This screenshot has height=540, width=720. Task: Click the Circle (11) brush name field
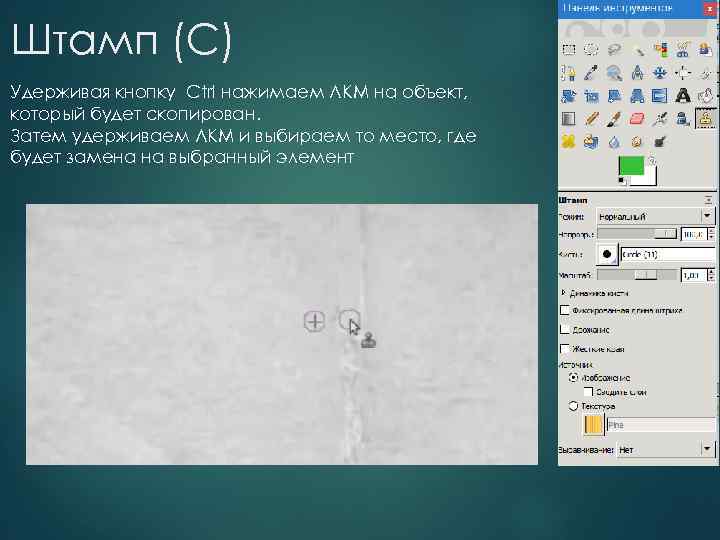coord(667,254)
